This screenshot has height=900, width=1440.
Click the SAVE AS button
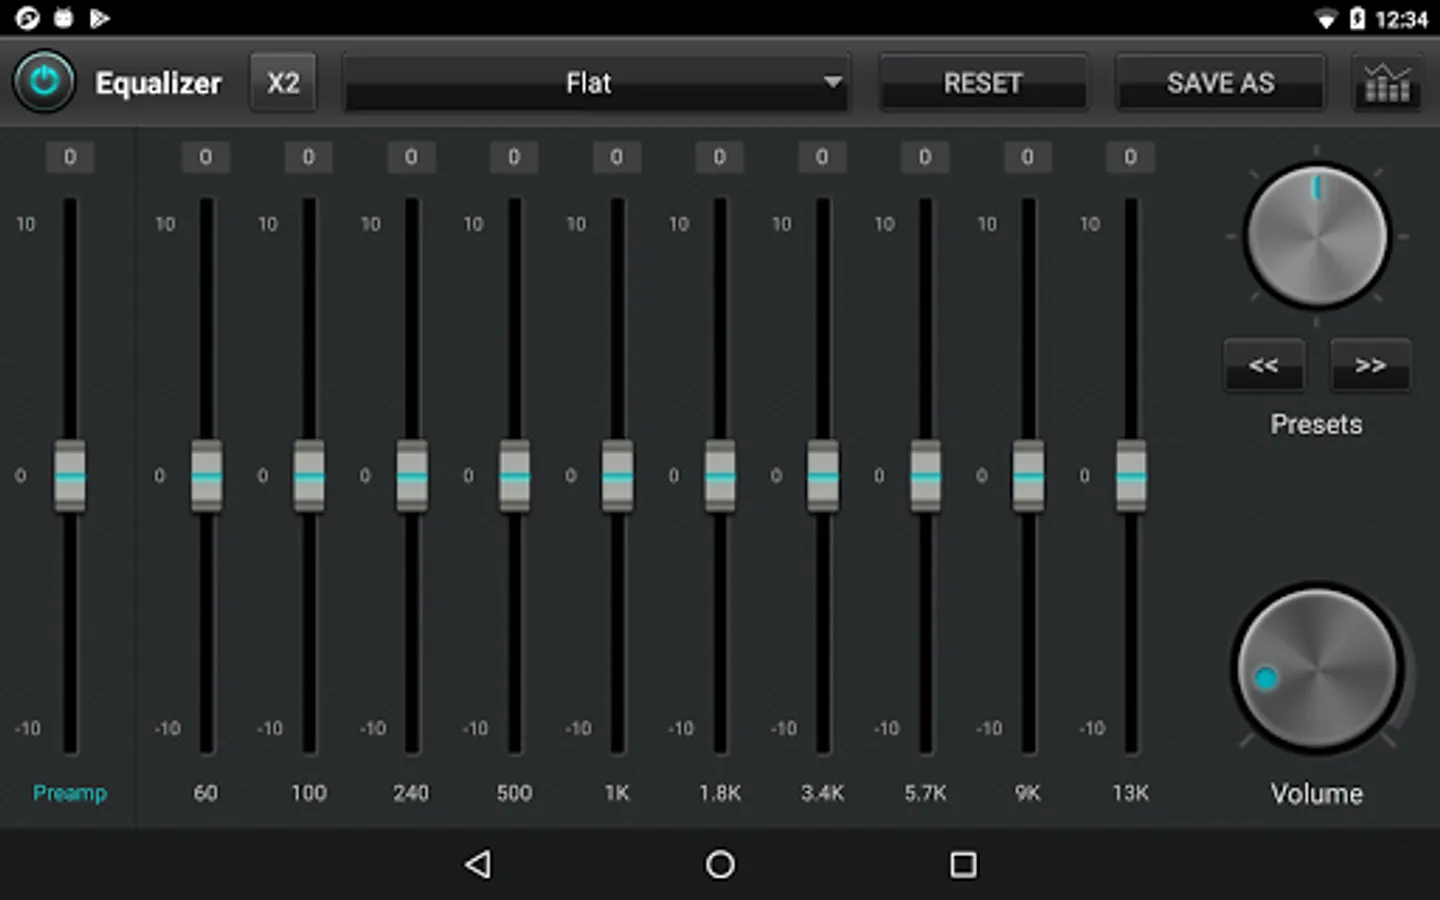1220,83
